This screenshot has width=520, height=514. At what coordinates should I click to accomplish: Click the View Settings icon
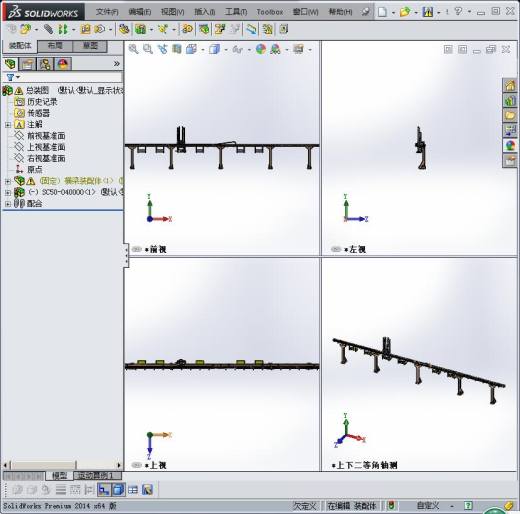tap(298, 49)
